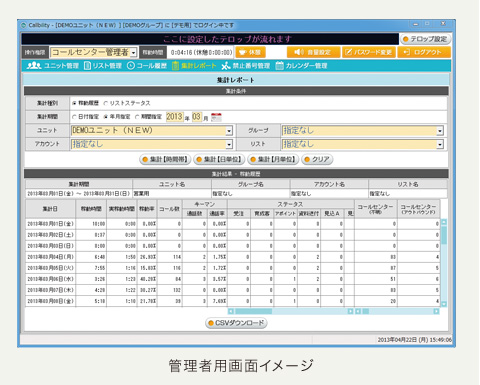The width and height of the screenshot is (480, 385).
Task: Click the horizontal scrollbar thumb under コールセンター columns
Action: pos(366,311)
